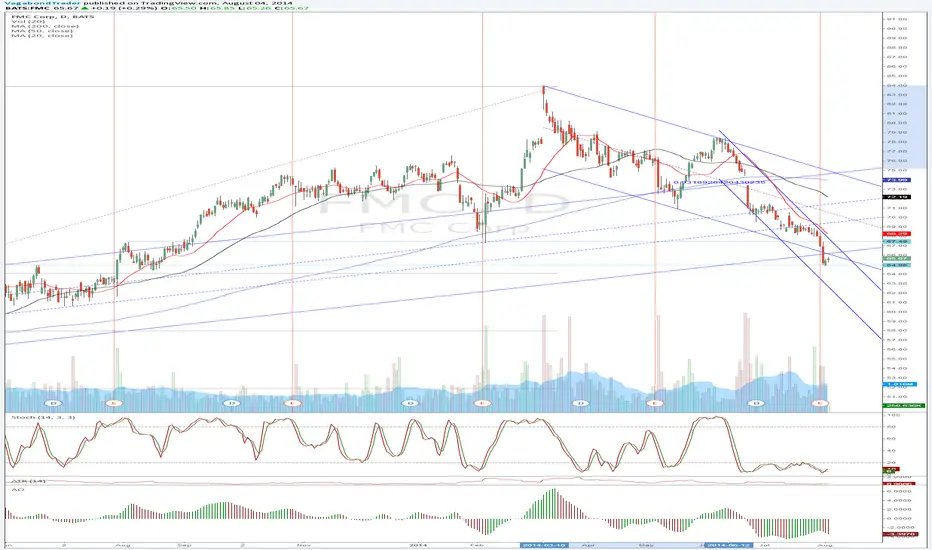
Task: Click the highlighted 2014-06-12 date label
Action: coord(728,545)
